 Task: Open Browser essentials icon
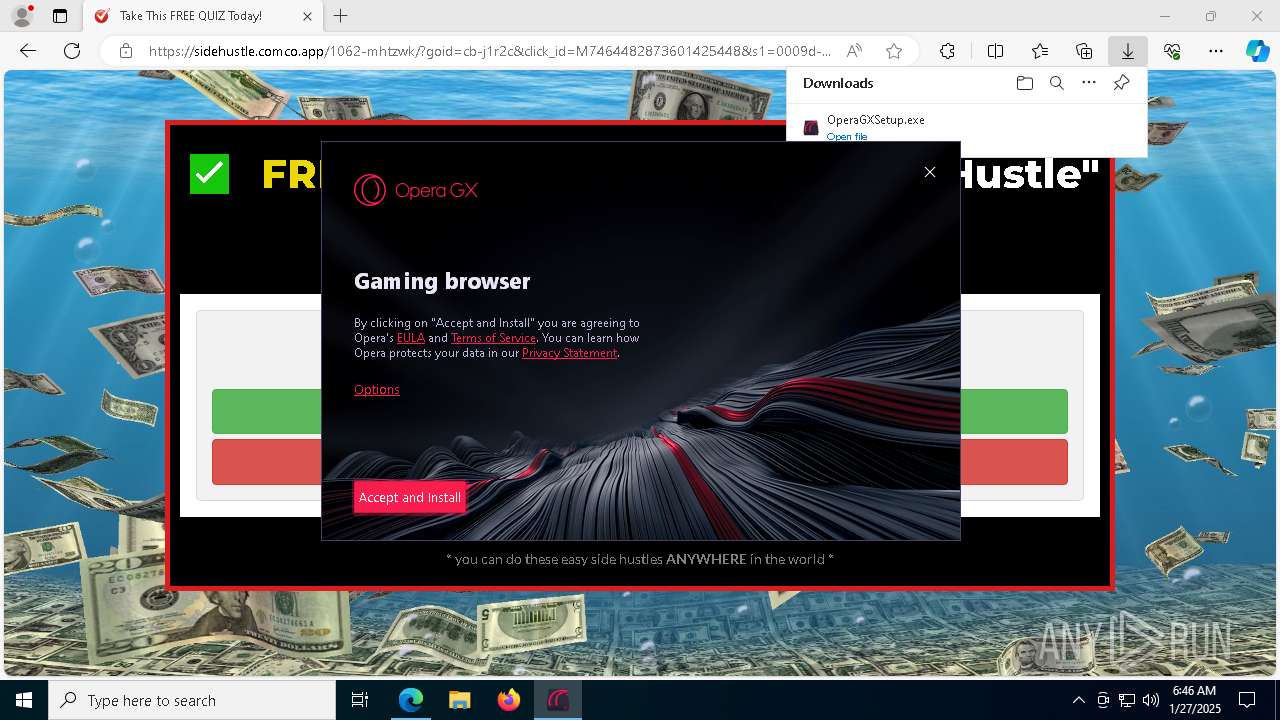1172,51
